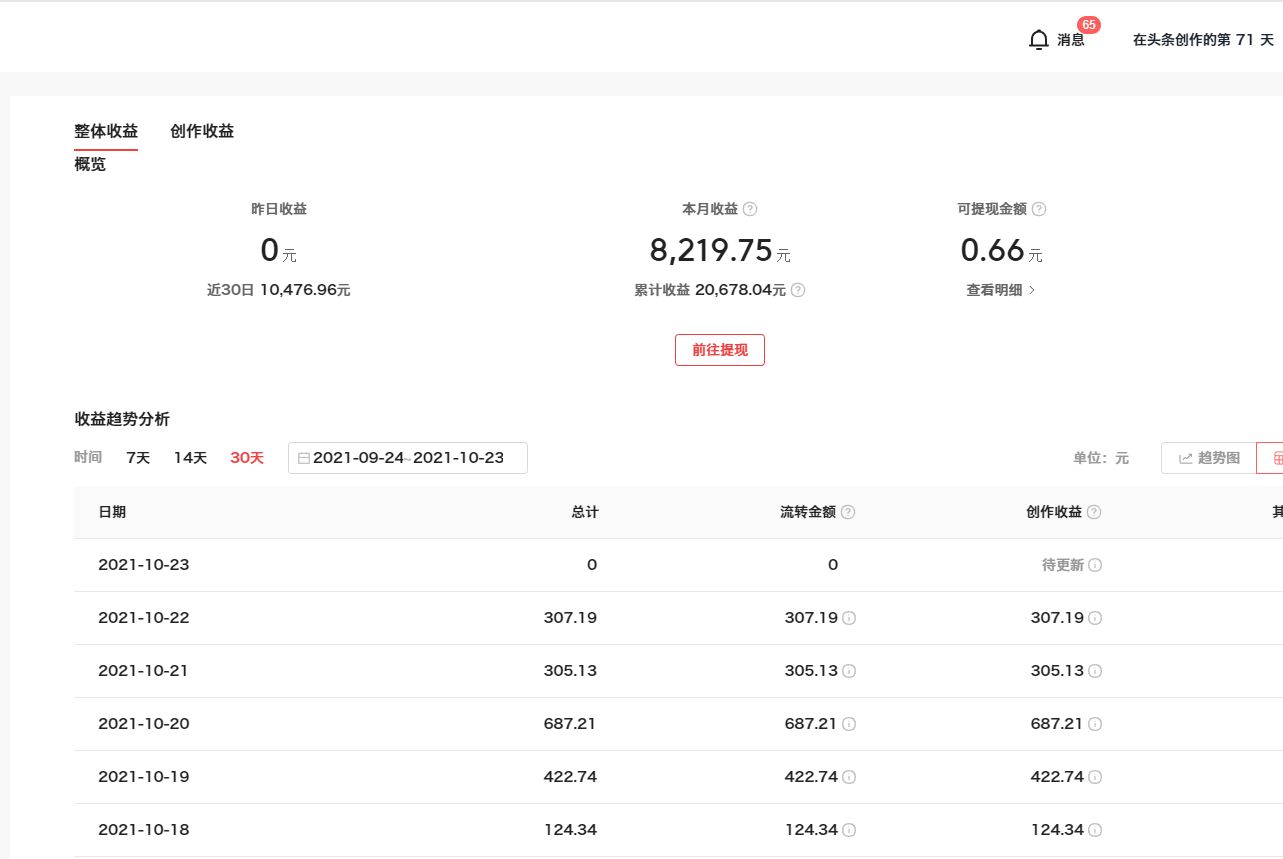Click info icon next to 687.21 流转金额
Screen dimensions: 1283x859
tap(849, 724)
